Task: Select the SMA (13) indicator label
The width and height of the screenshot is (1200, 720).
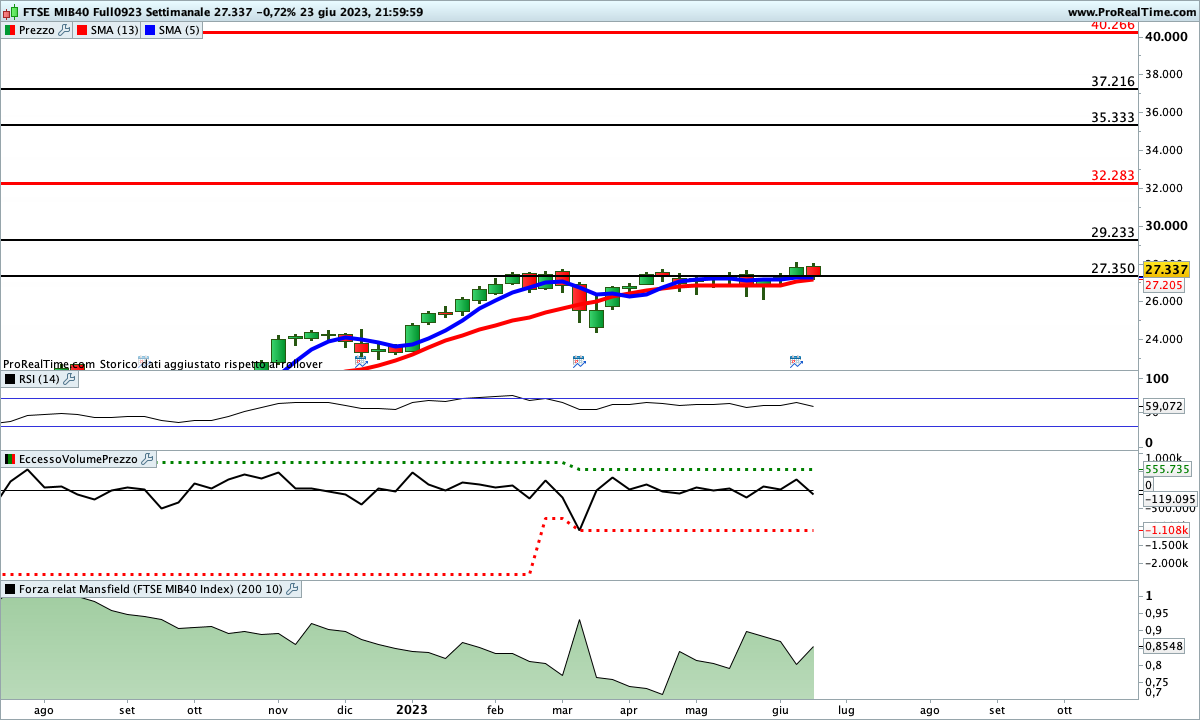Action: 115,30
